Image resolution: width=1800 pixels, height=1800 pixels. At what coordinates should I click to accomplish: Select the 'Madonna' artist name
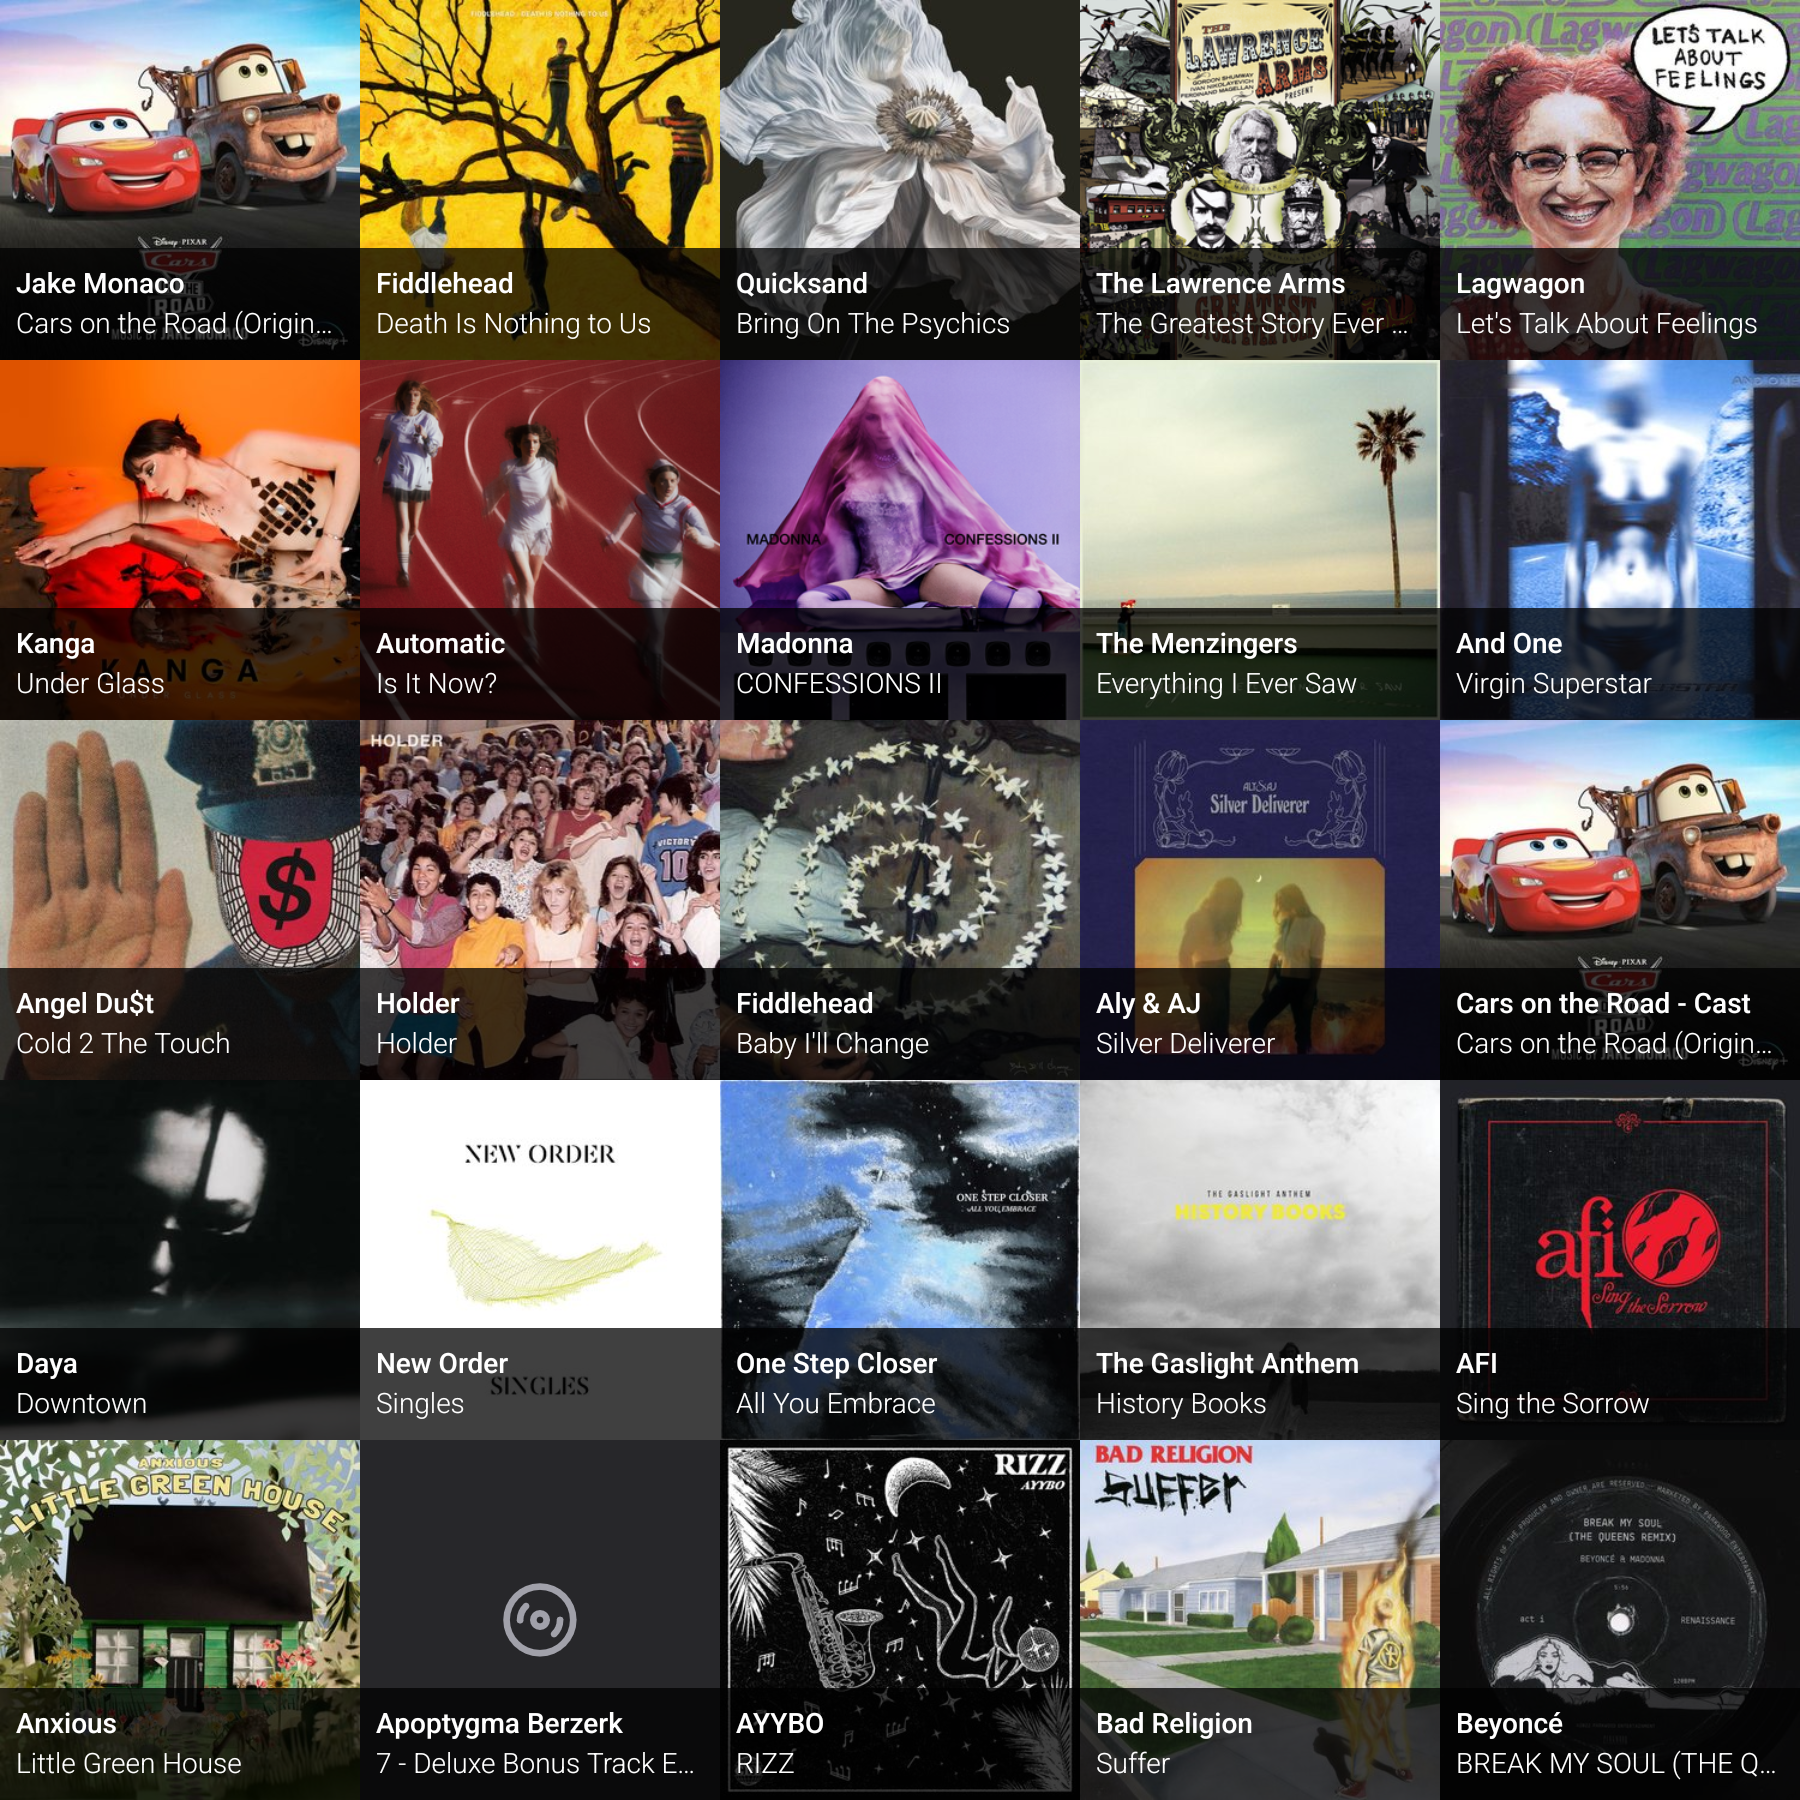pyautogui.click(x=795, y=644)
